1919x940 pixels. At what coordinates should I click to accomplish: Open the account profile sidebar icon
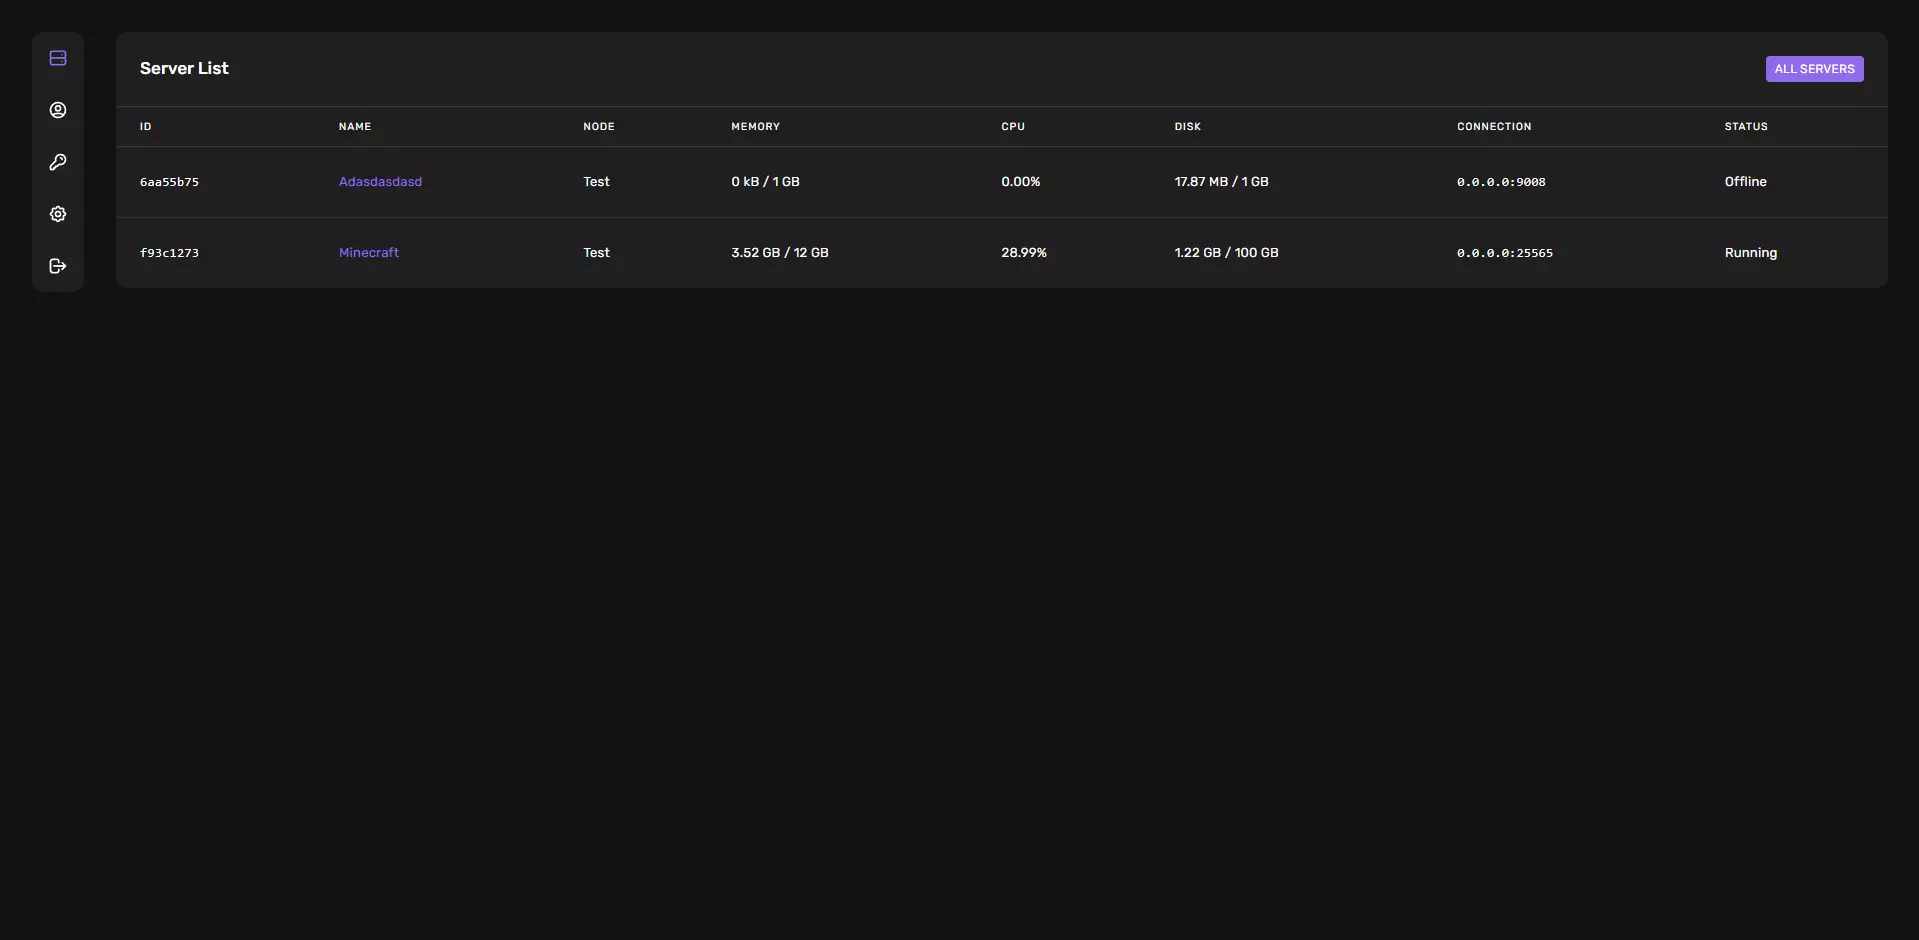point(58,110)
